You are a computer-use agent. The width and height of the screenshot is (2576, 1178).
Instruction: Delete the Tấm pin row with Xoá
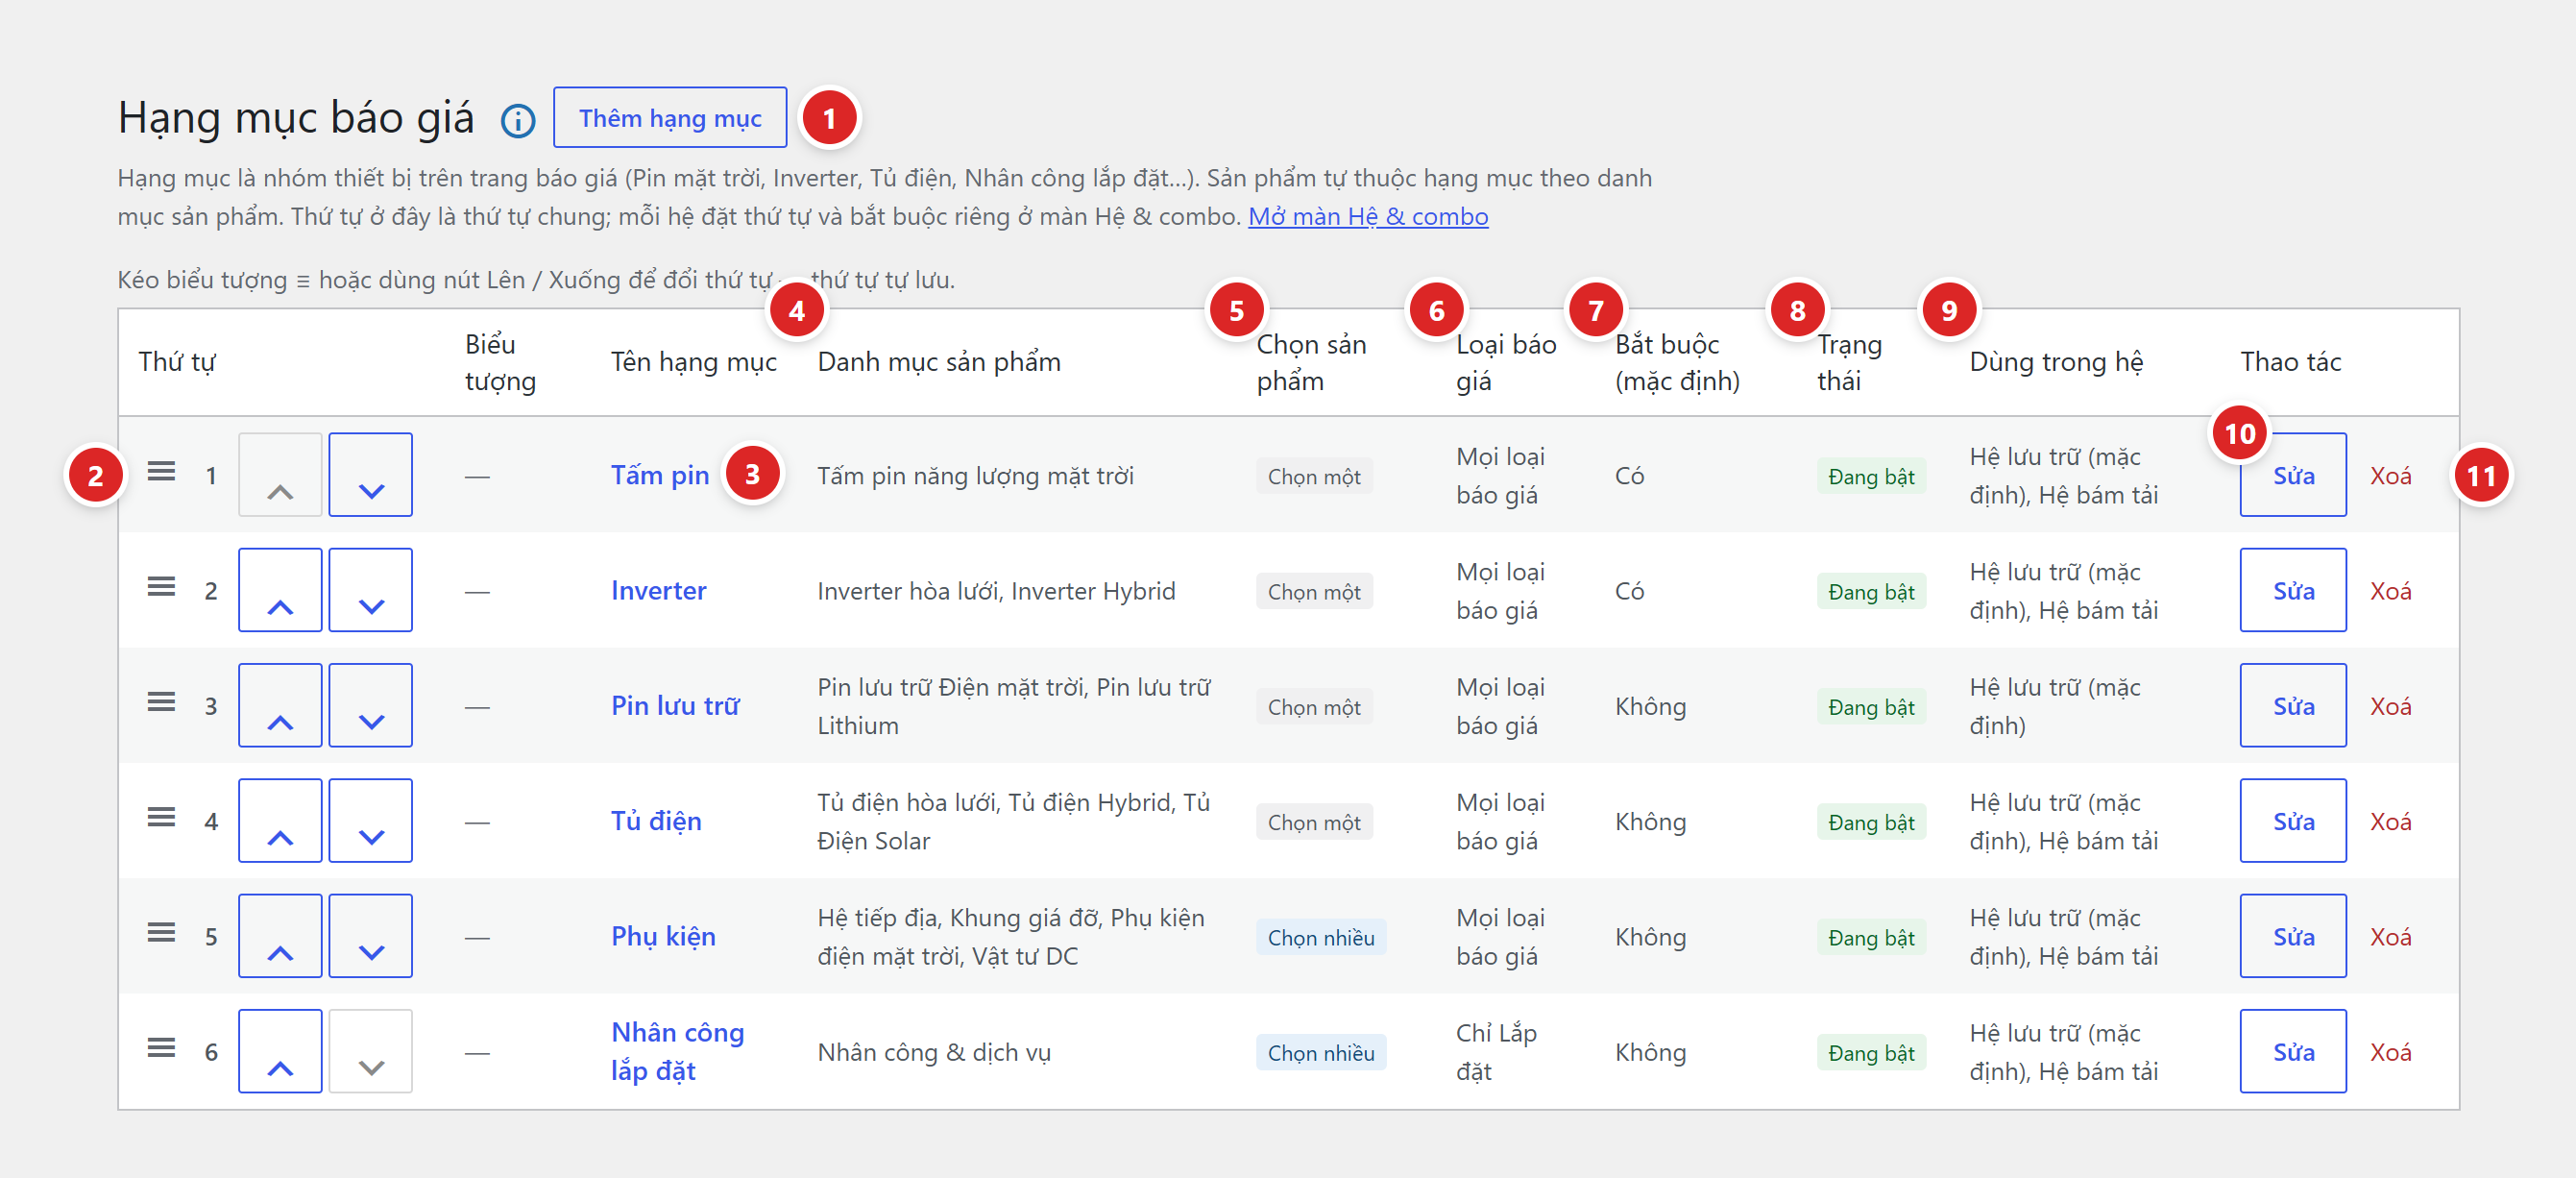2390,475
